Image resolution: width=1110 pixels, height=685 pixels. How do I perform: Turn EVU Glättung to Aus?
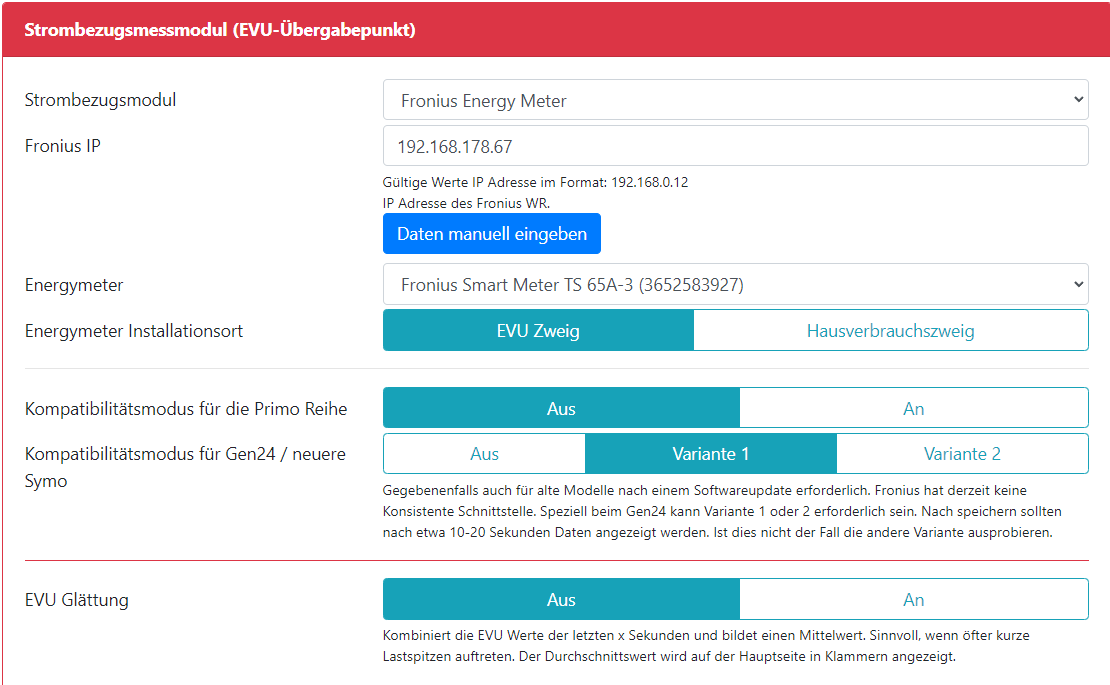click(x=561, y=599)
